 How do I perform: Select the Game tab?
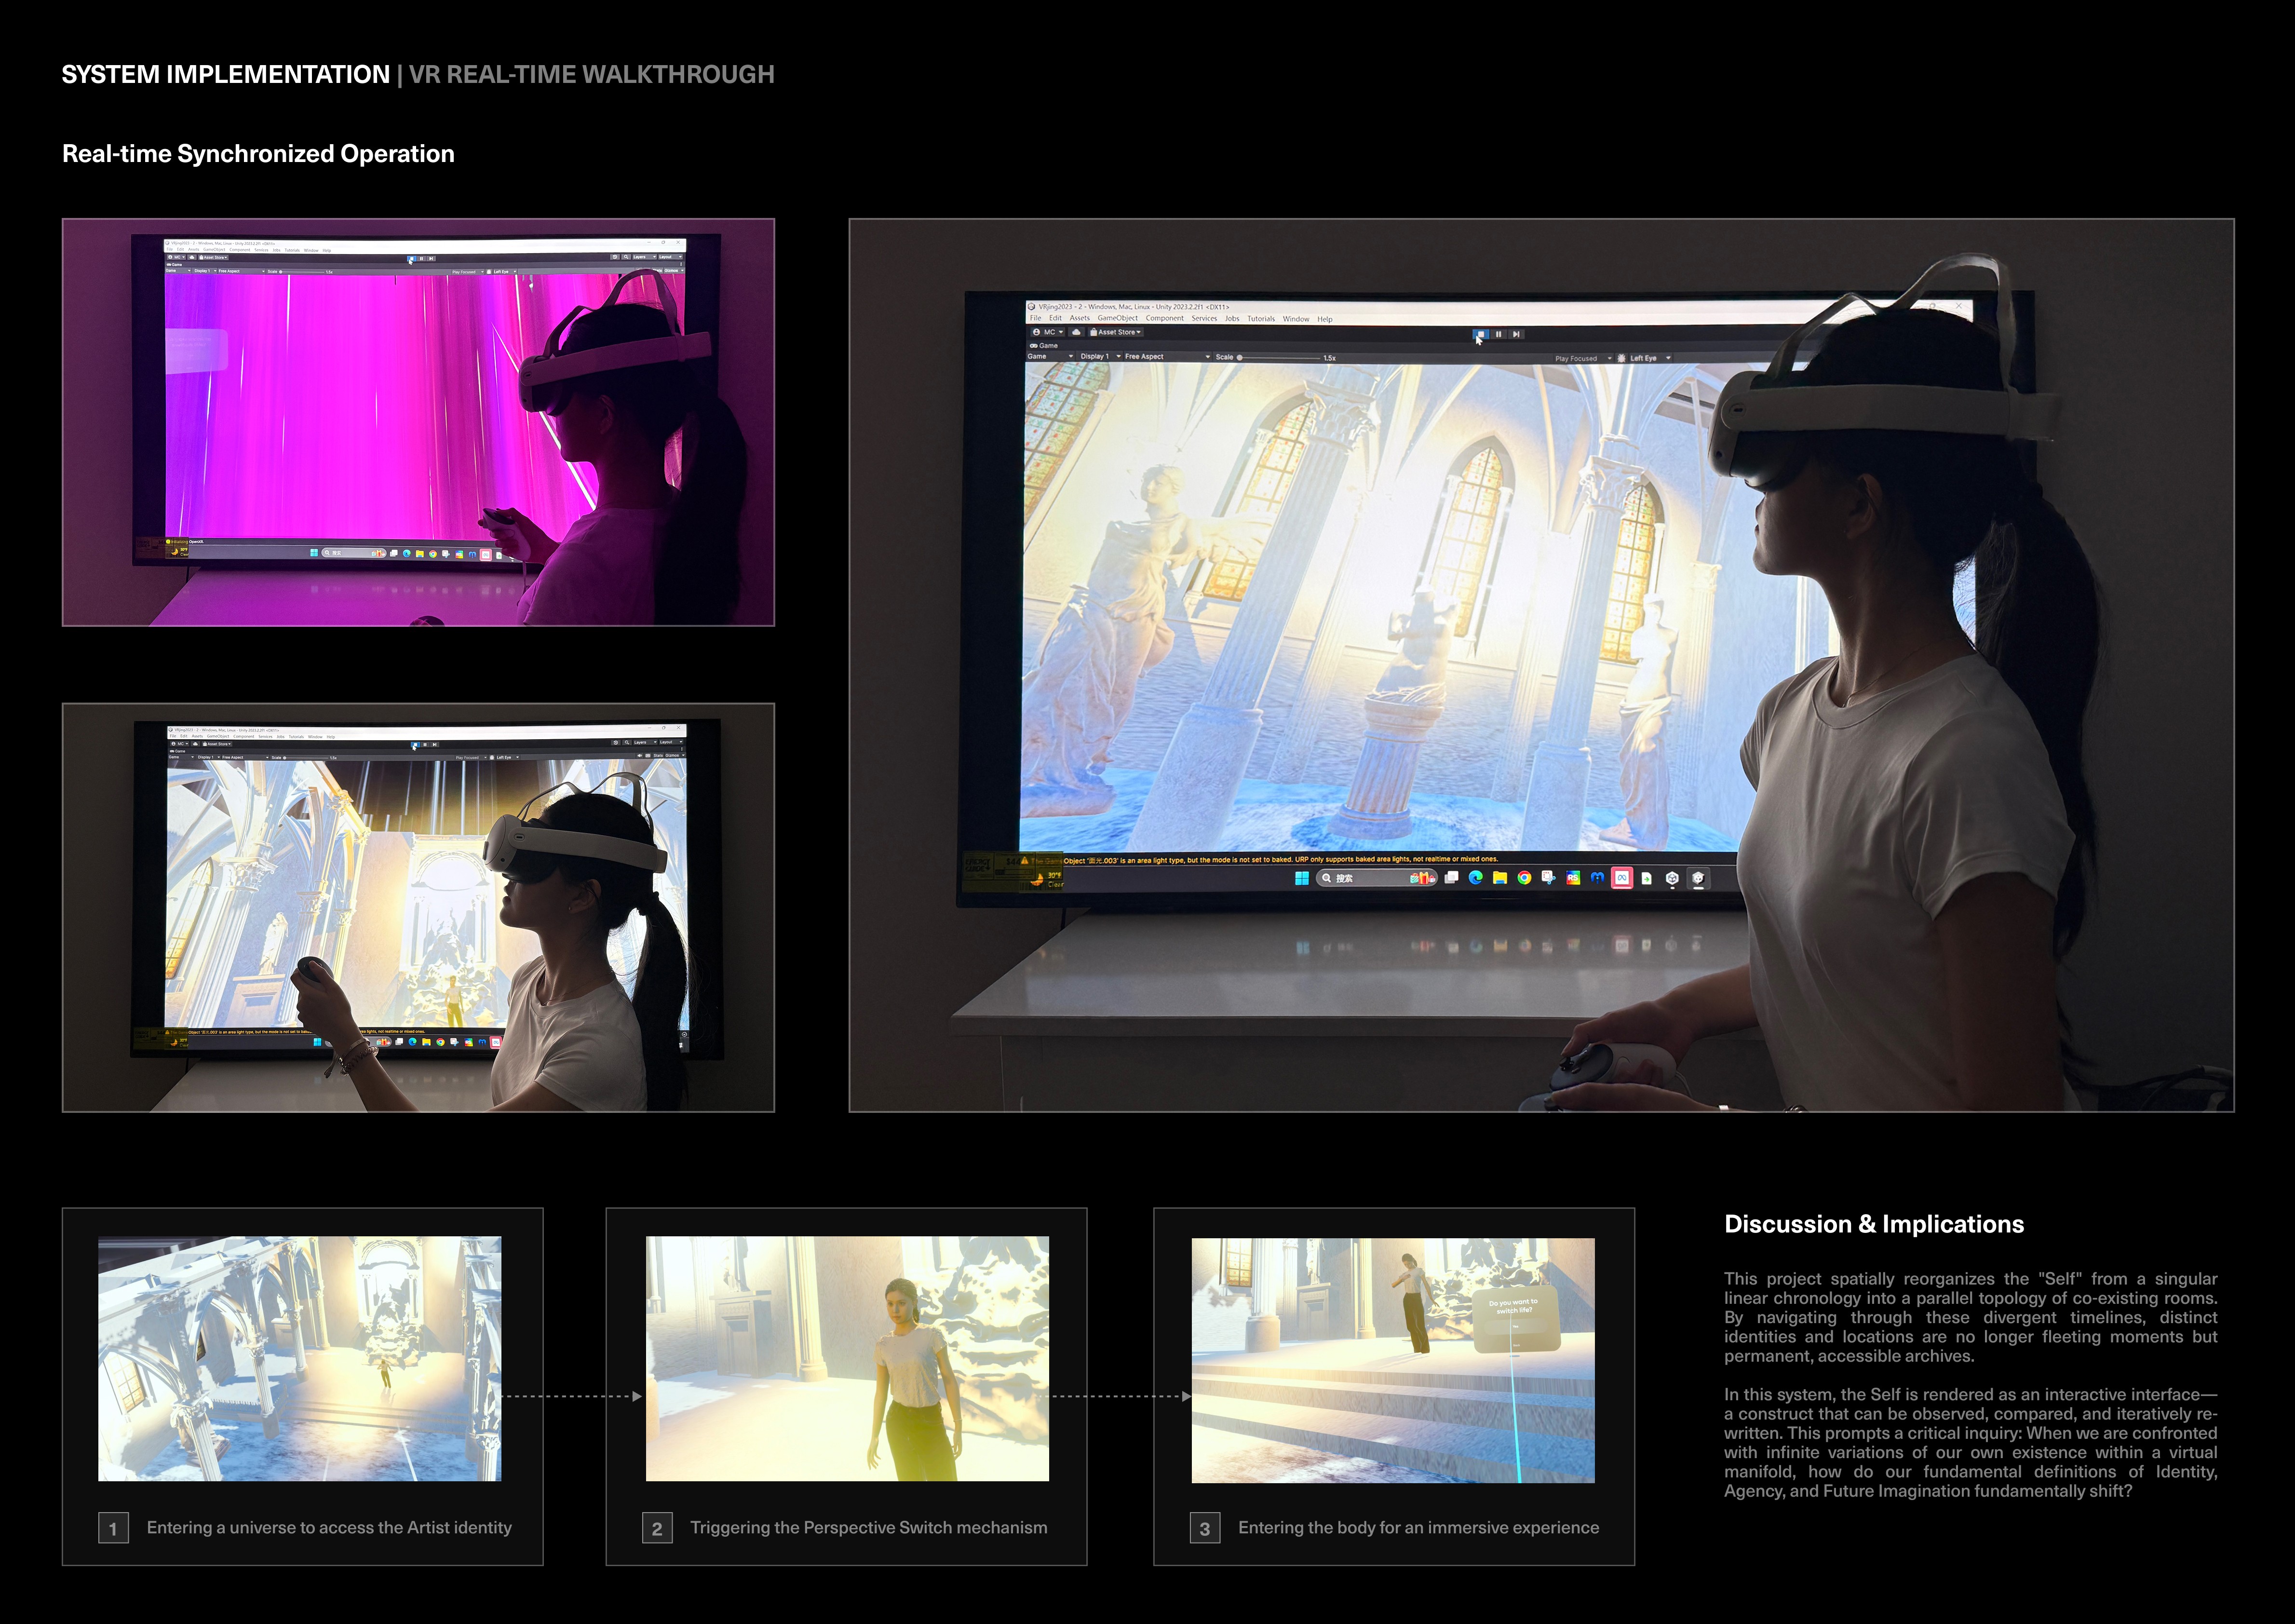(x=1044, y=346)
